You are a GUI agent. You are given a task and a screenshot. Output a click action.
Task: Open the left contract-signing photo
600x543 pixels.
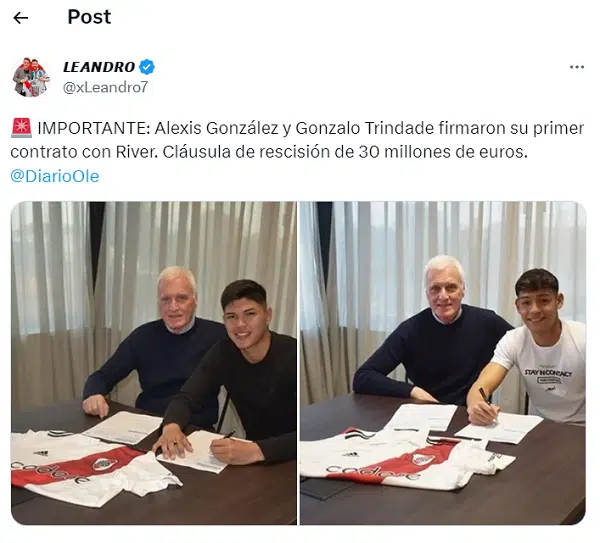tap(153, 363)
